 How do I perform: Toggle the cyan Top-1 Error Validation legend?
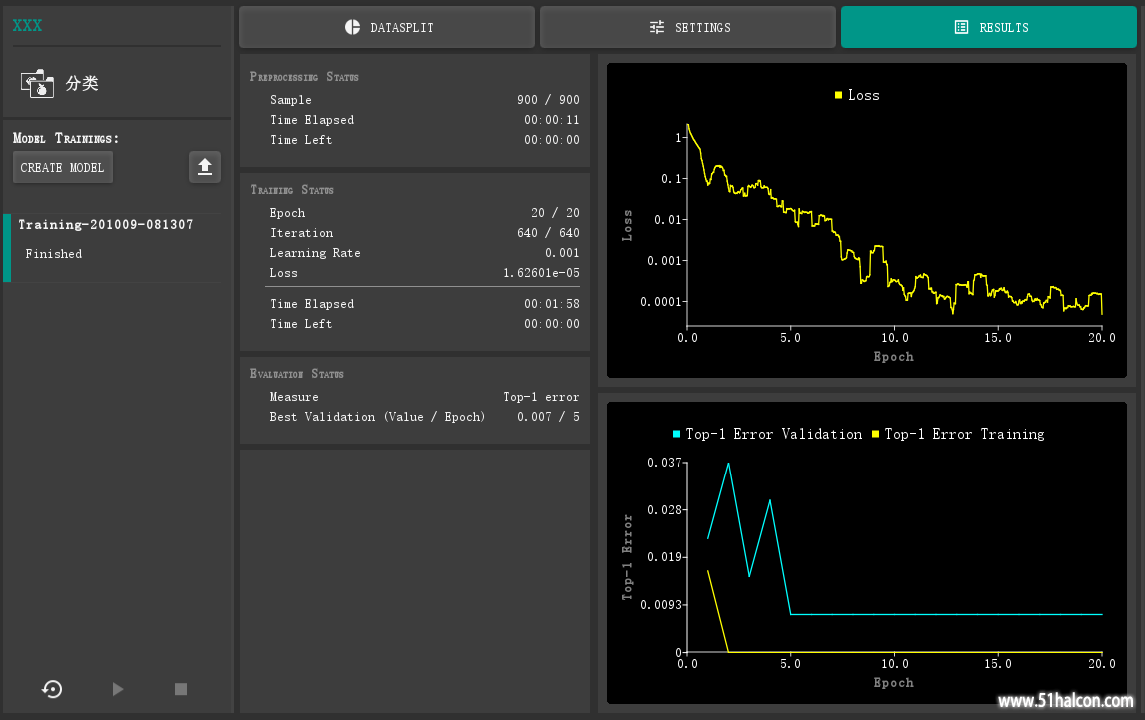pos(676,434)
